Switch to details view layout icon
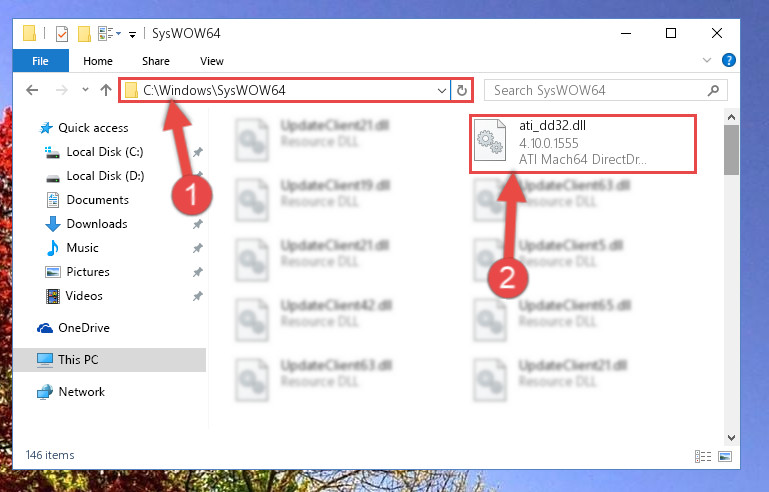Viewport: 769px width, 492px height. 703,456
